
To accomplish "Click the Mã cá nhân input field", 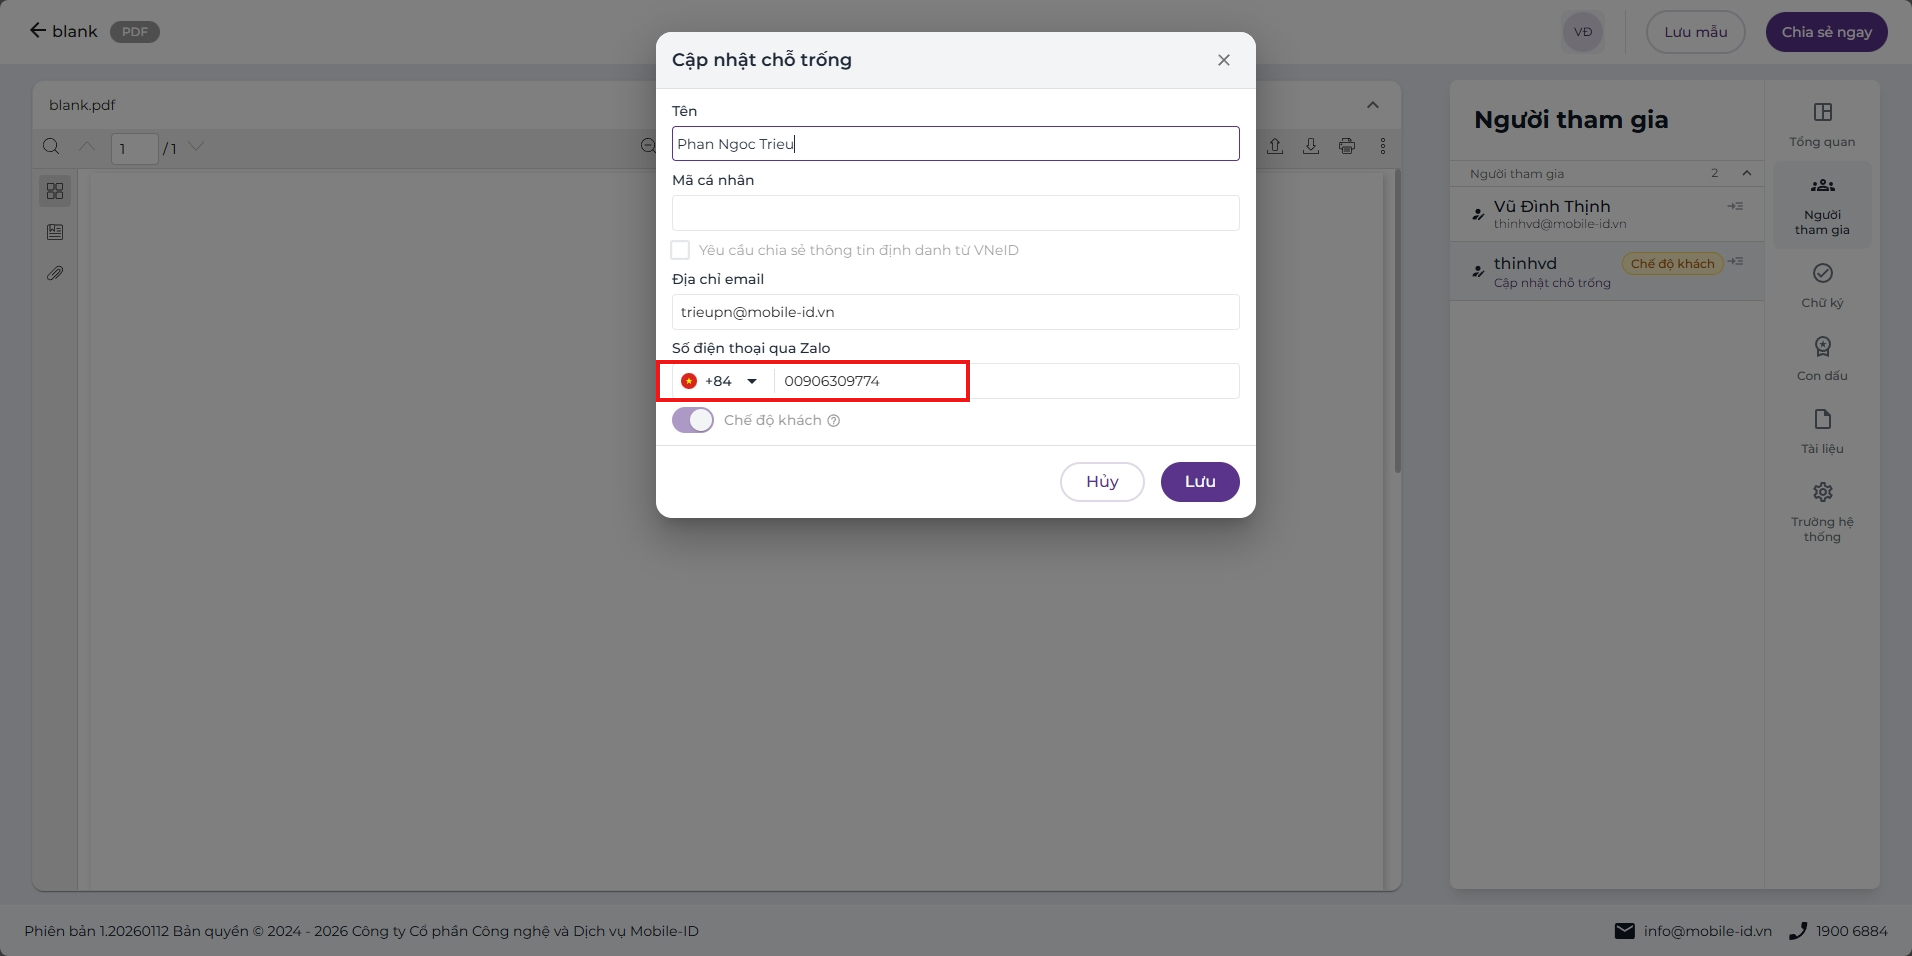I will (x=956, y=213).
